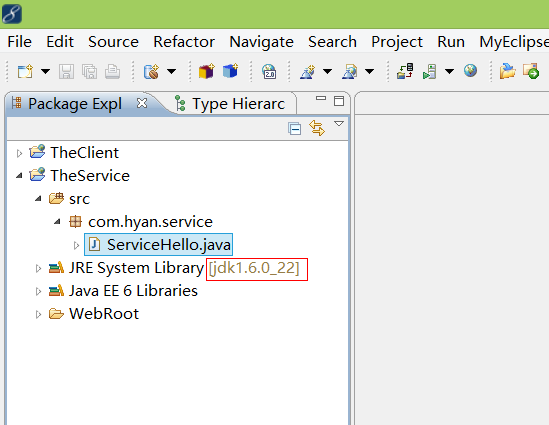The height and width of the screenshot is (425, 549).
Task: Click the Type Hierarchy tab icon
Action: [180, 103]
